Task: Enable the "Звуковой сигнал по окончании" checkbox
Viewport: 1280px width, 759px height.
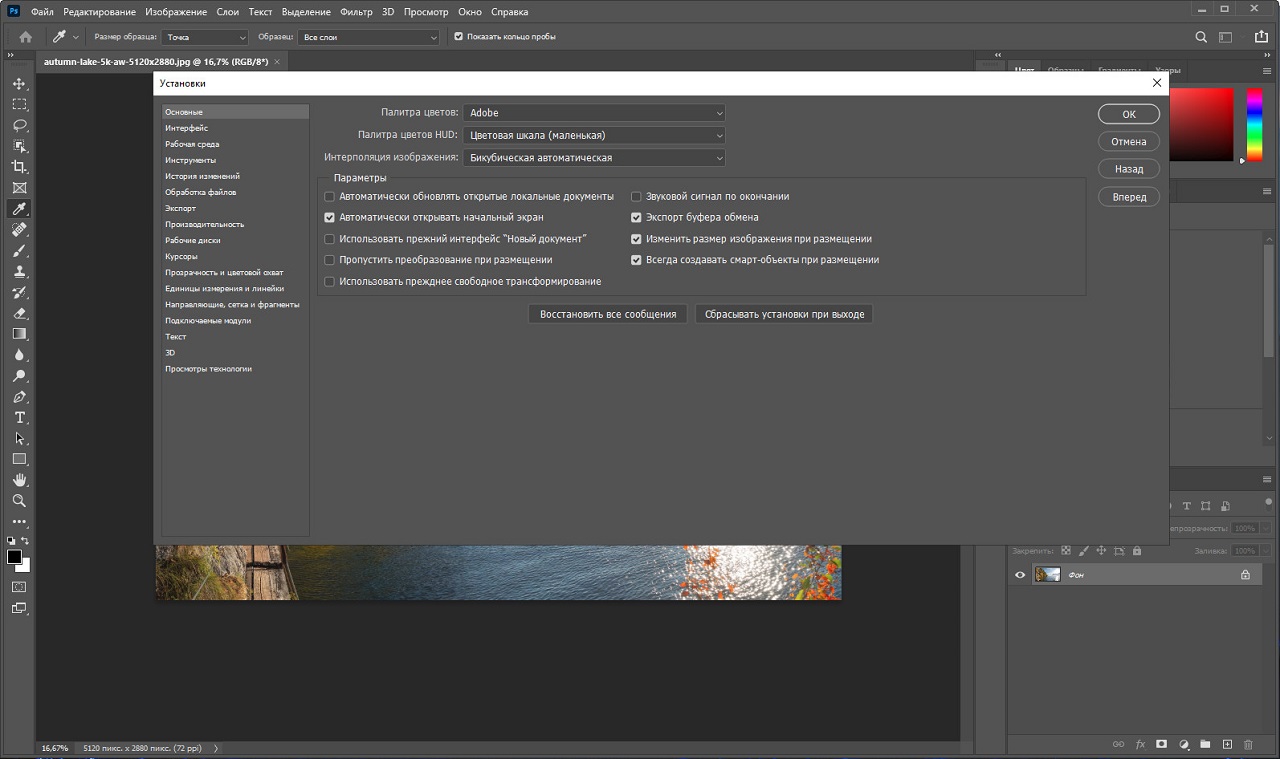Action: click(636, 197)
